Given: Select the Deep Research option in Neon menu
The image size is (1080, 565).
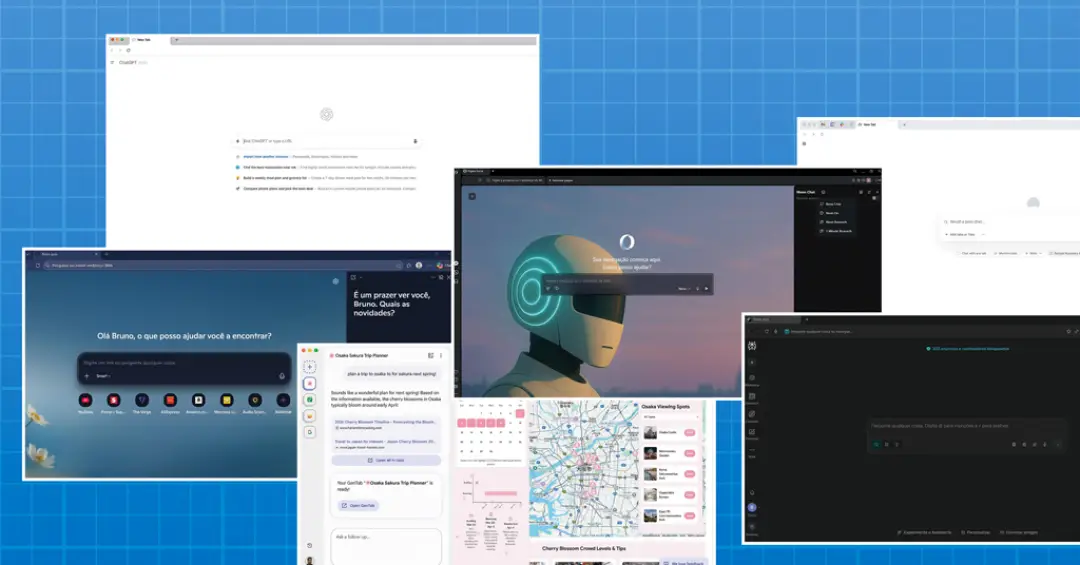Looking at the screenshot, I should pos(832,221).
